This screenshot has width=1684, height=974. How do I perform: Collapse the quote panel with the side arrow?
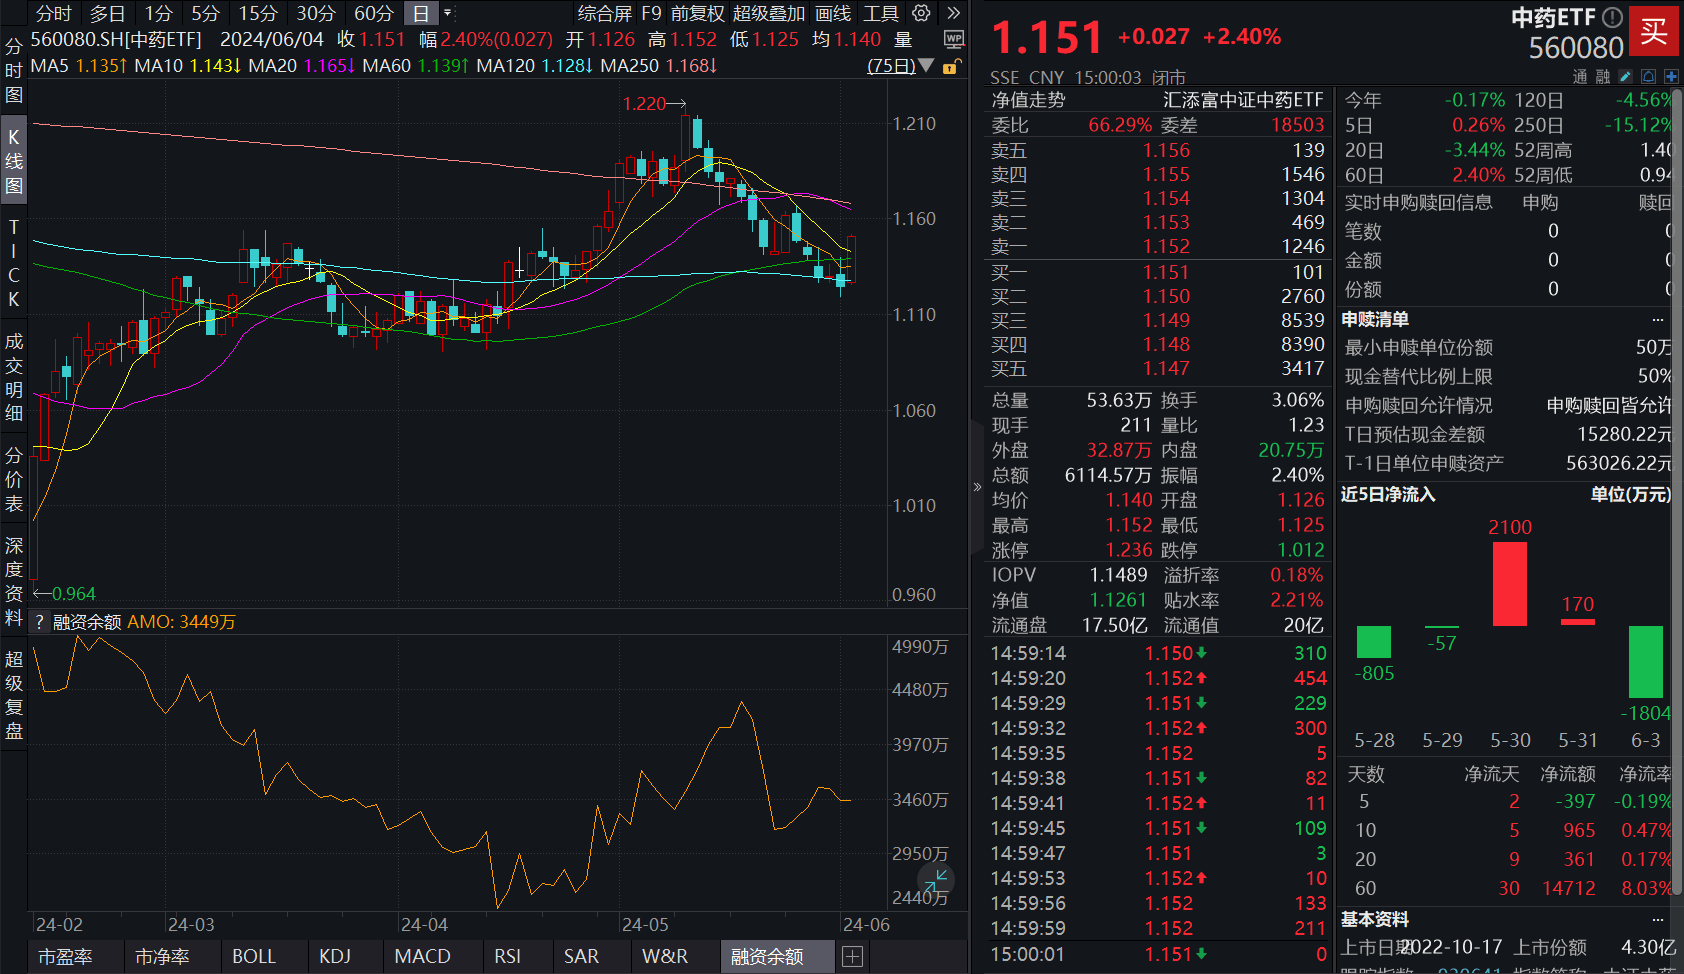(977, 487)
